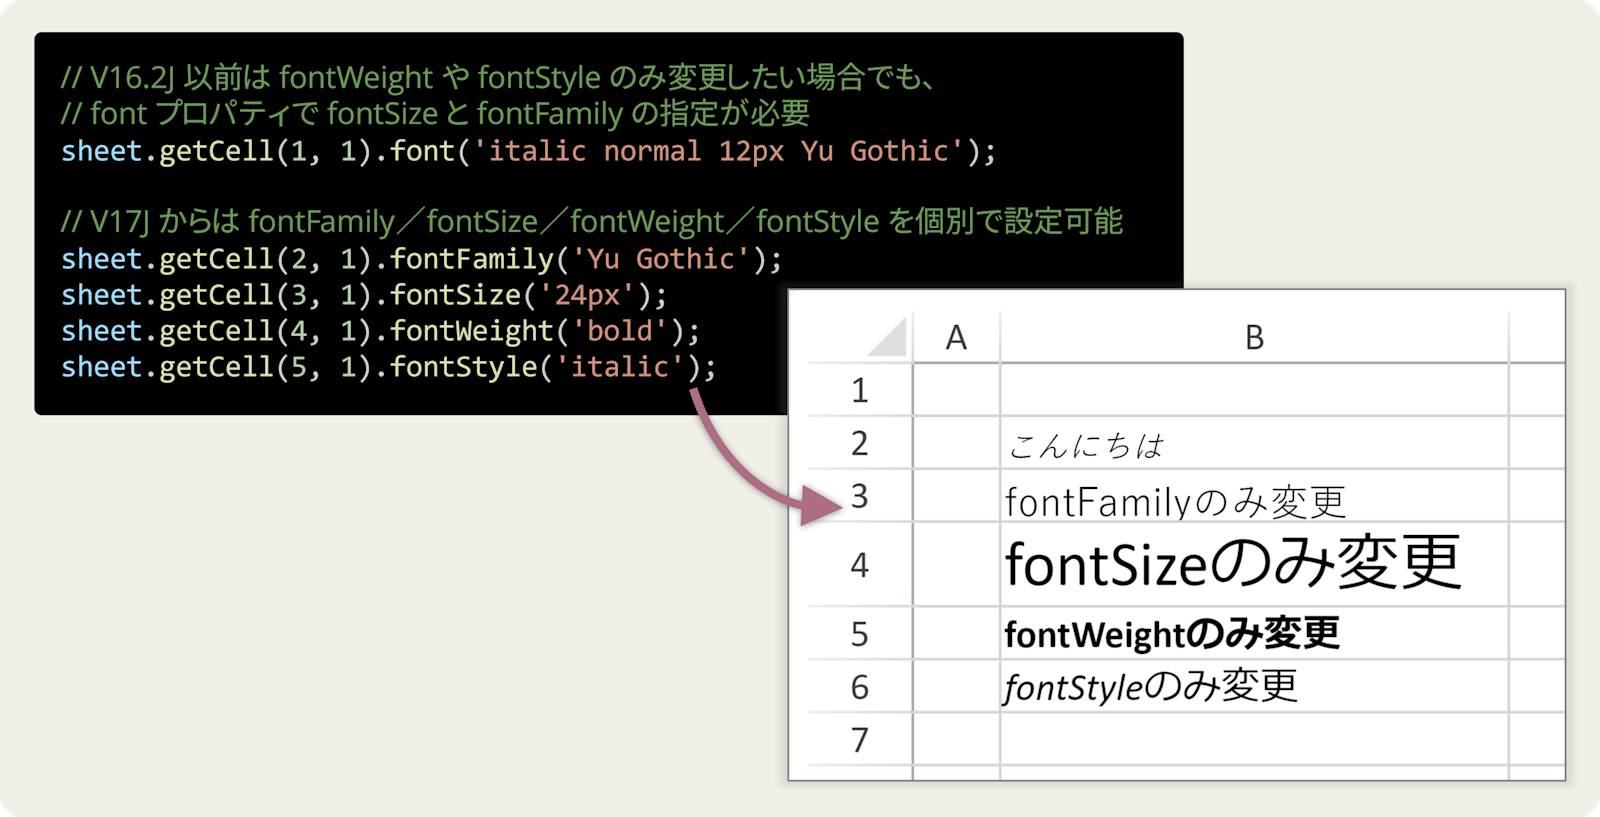
Task: Click the fontFamily('Yu Gothic') code line
Action: coord(421,259)
